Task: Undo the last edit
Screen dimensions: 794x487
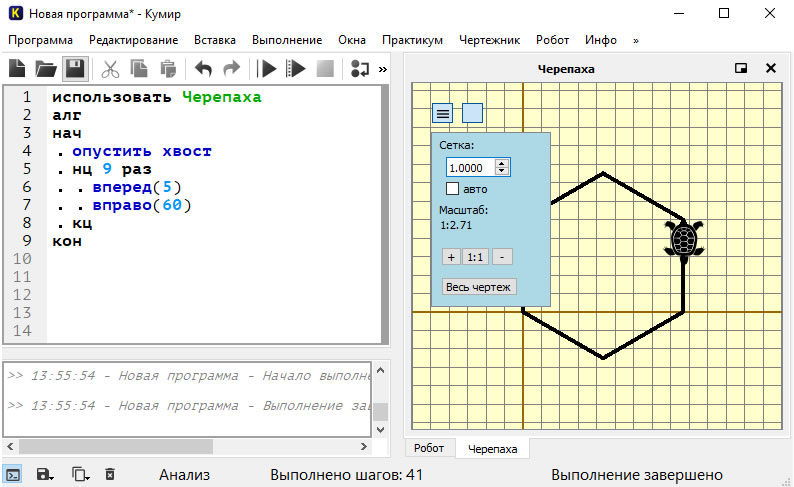Action: (204, 68)
